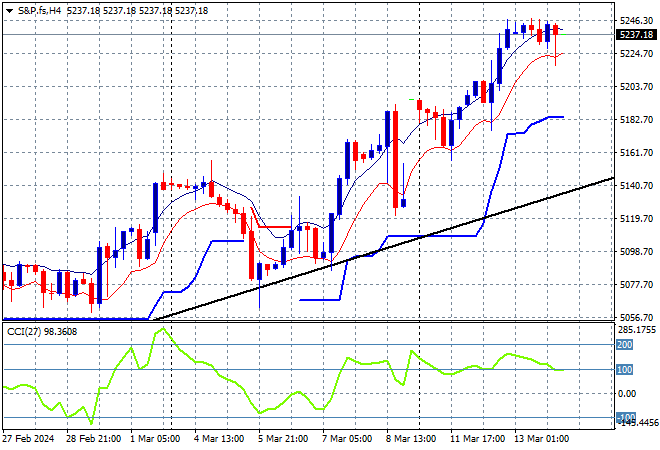Click the 285.1755 CCI scale maximum label
The width and height of the screenshot is (660, 450).
pos(637,329)
